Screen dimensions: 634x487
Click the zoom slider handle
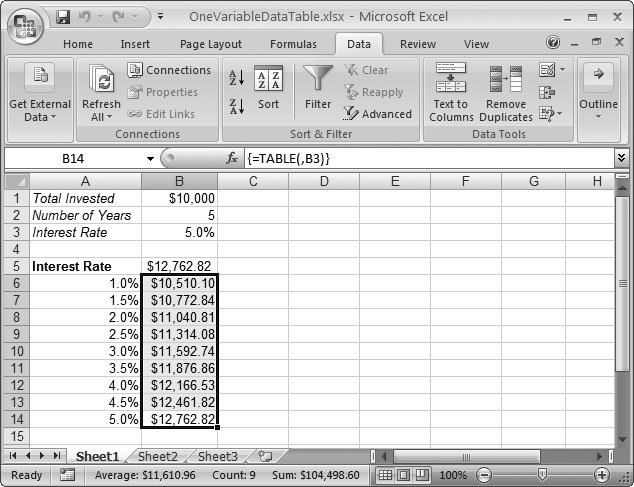[541, 475]
